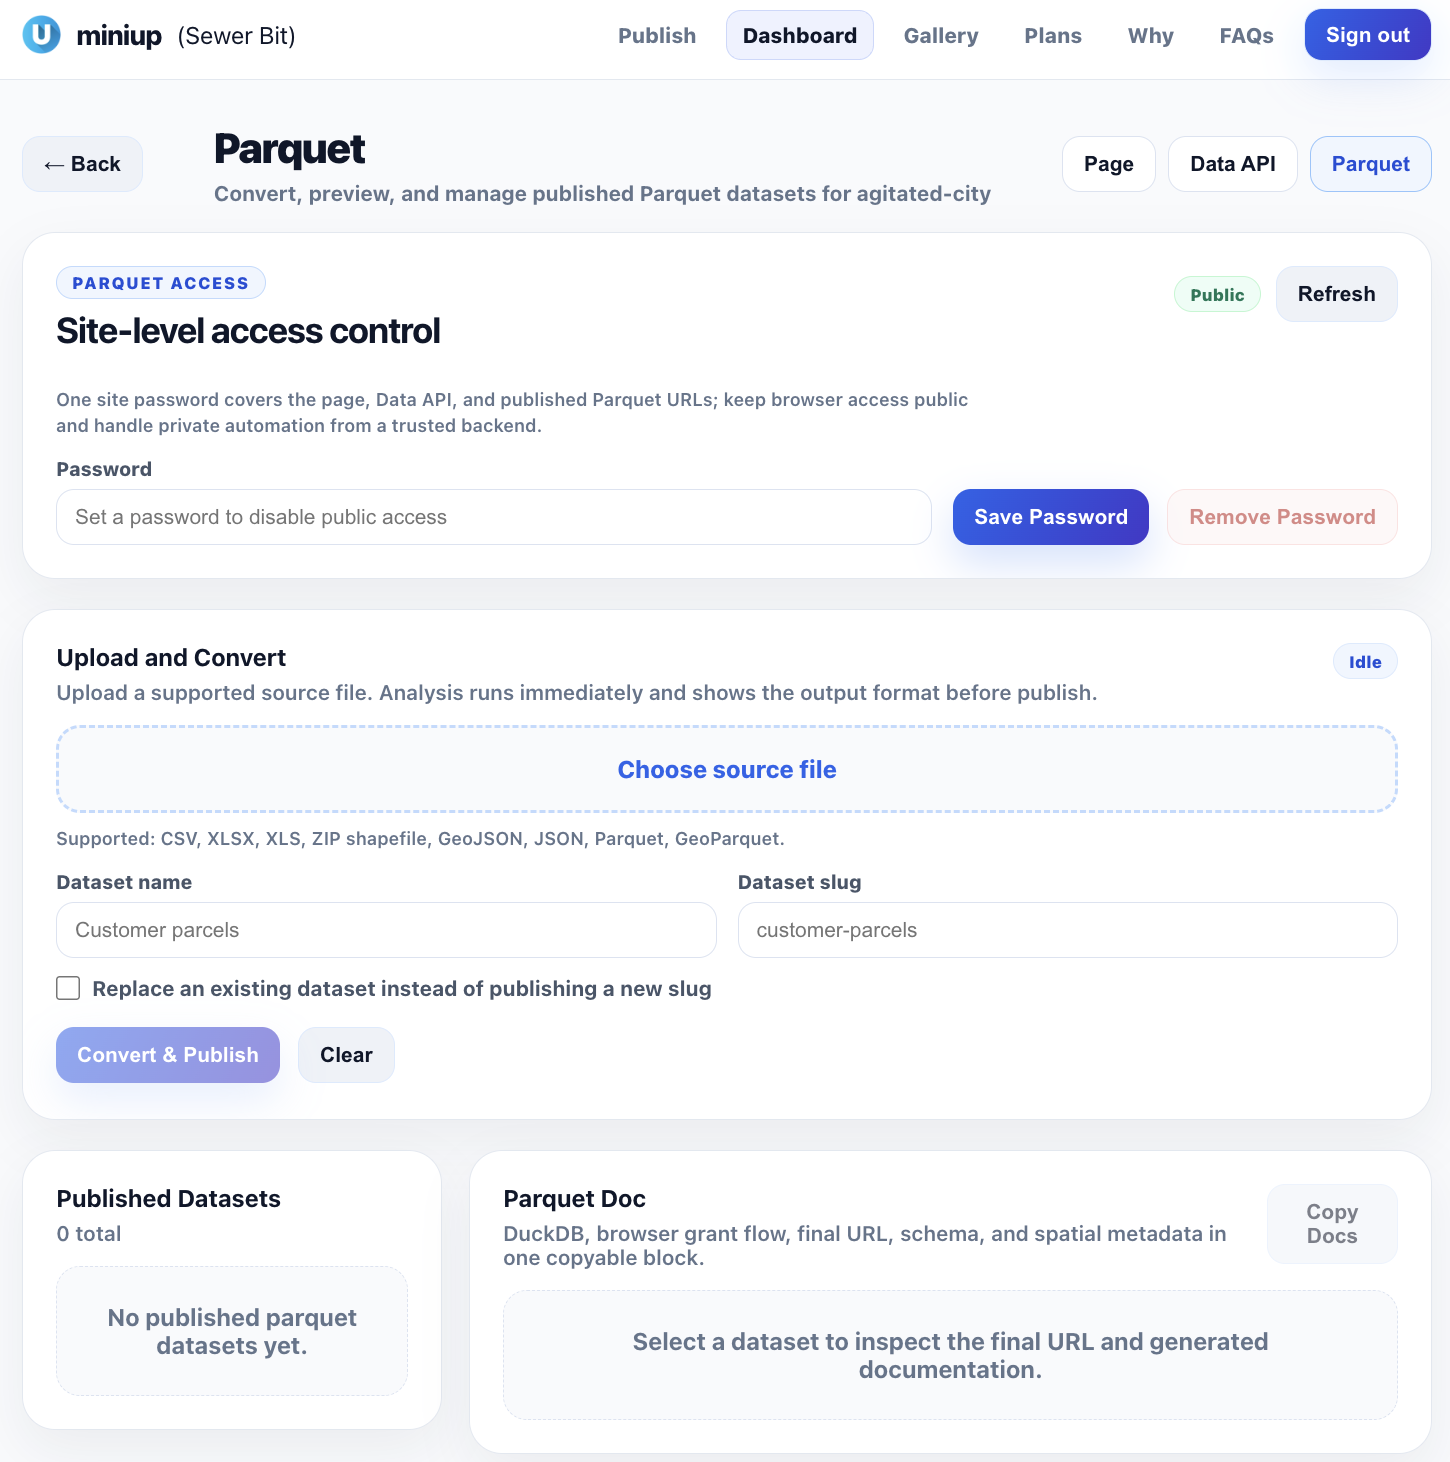Open the Data API view
Screen dimensions: 1450x1462
click(x=1232, y=163)
